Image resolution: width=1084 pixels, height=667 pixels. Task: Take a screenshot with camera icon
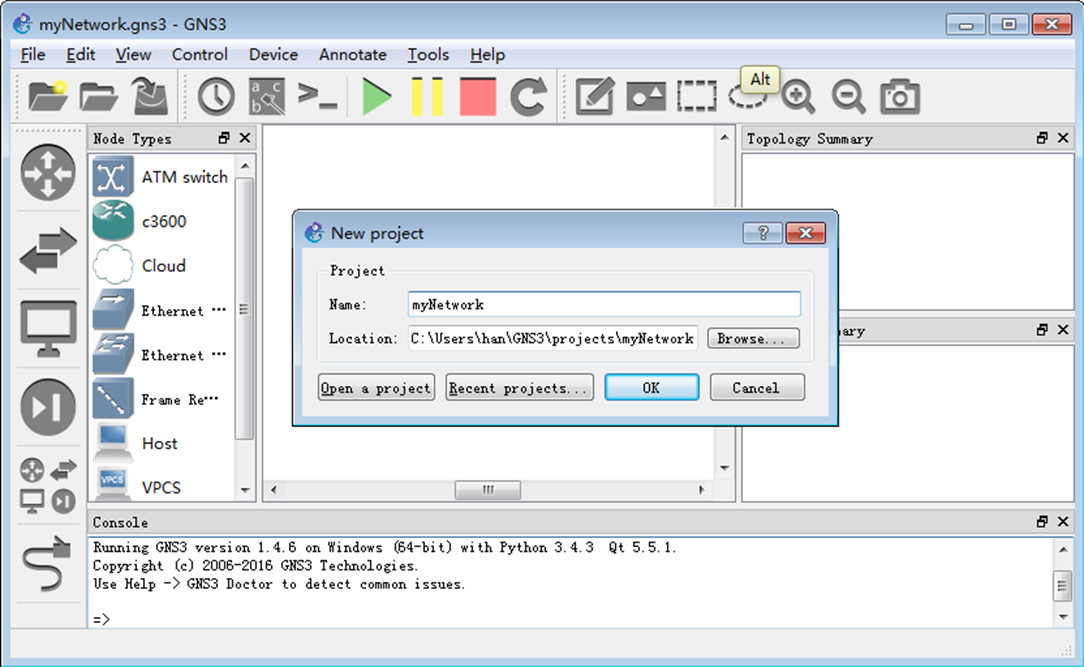pyautogui.click(x=899, y=97)
